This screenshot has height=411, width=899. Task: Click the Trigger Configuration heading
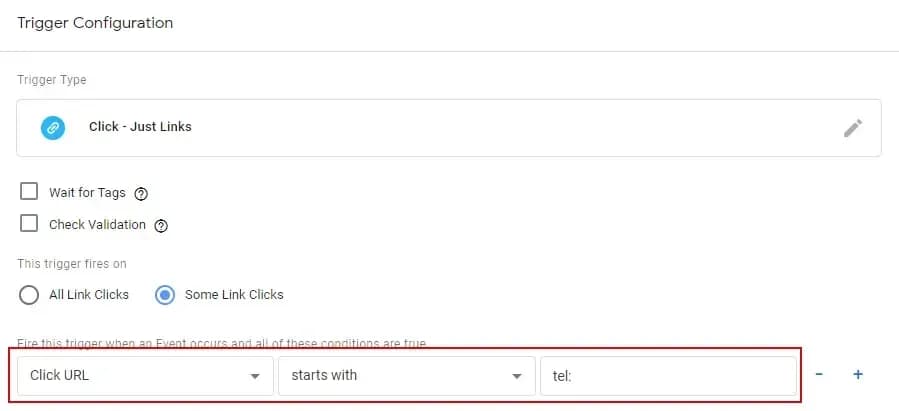[95, 22]
